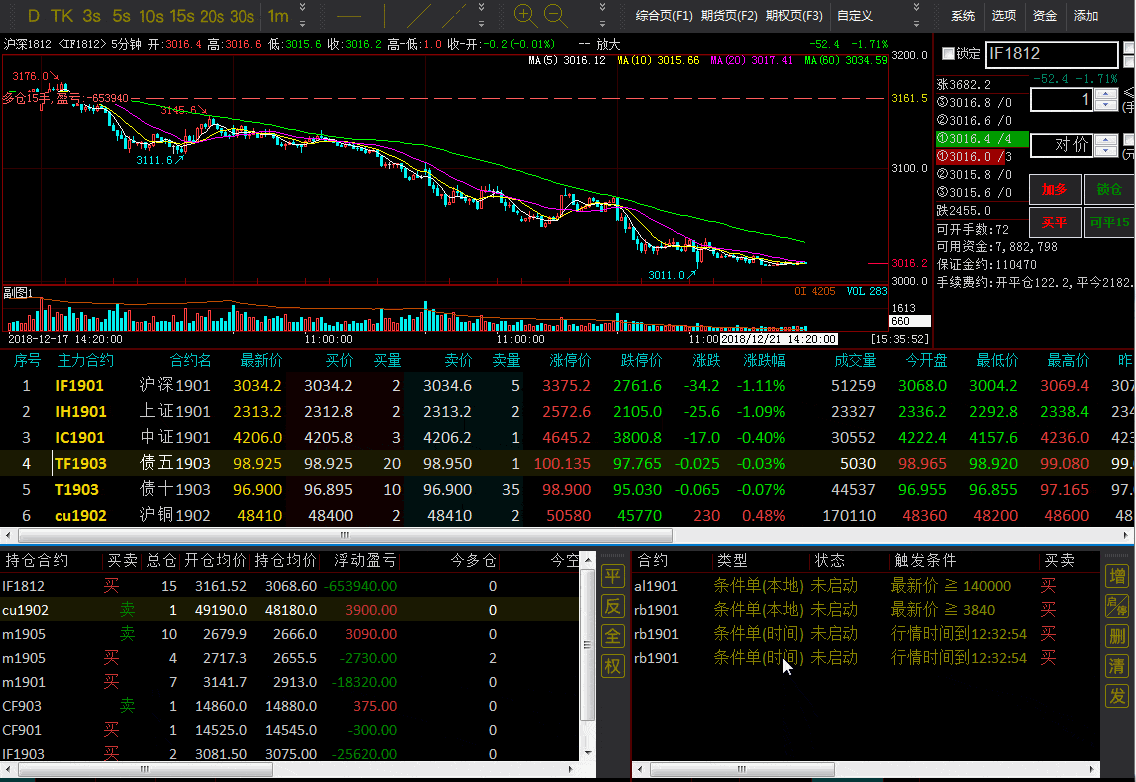Open the 综合页(F1) tab
The image size is (1136, 782).
pos(664,16)
